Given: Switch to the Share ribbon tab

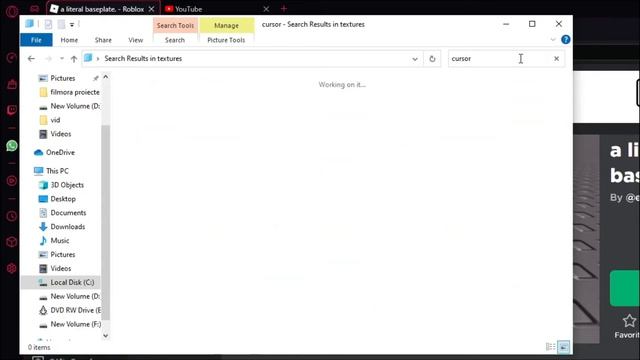Looking at the screenshot, I should click(103, 40).
